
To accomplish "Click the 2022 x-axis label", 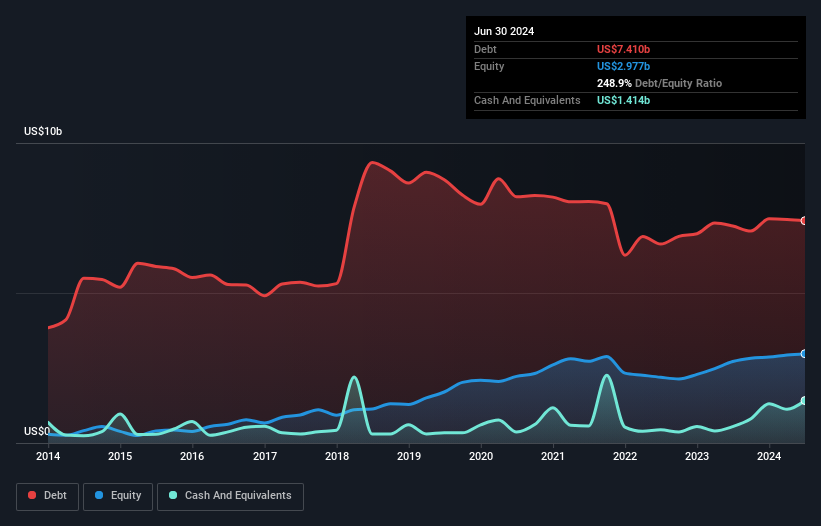I will (x=625, y=456).
